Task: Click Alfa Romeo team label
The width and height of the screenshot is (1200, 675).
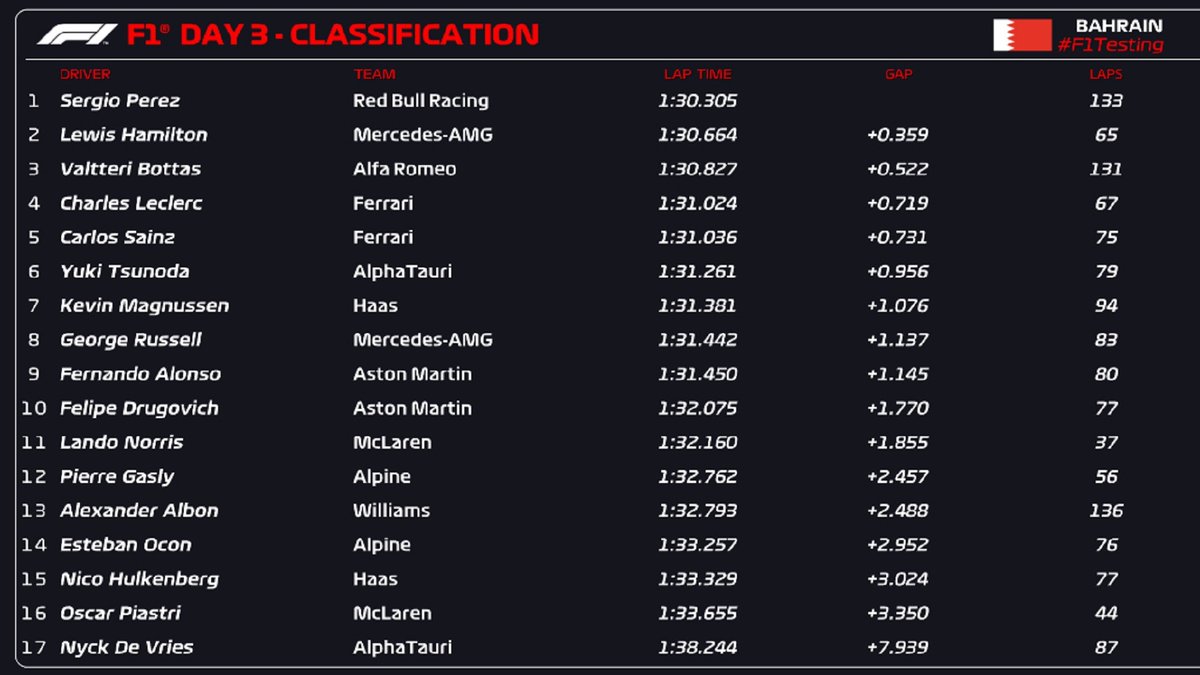Action: point(404,169)
